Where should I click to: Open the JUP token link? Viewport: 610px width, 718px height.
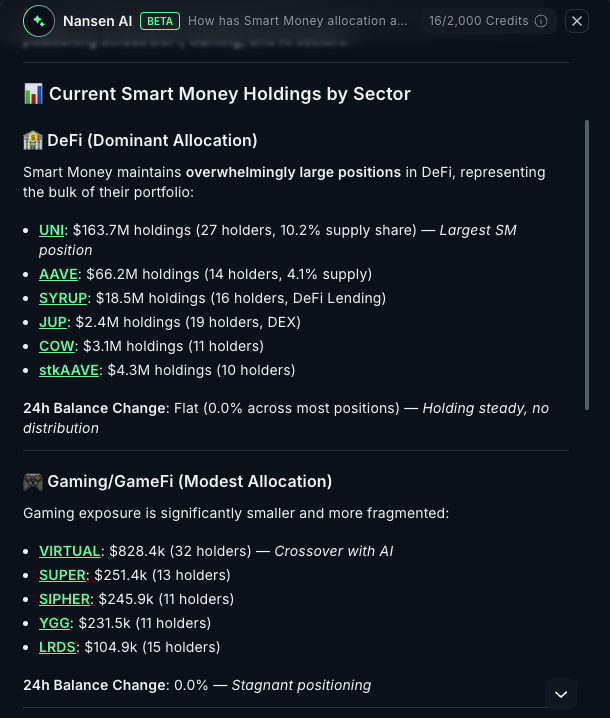point(53,322)
